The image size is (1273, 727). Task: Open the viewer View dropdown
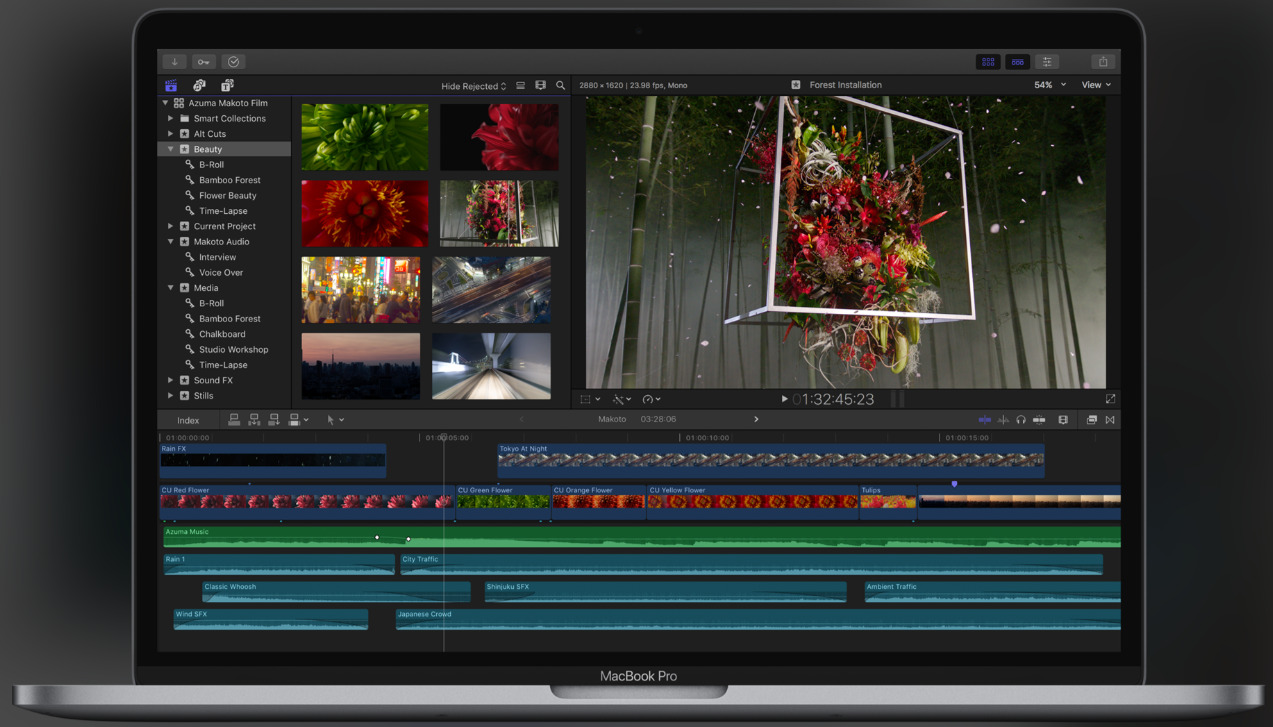(x=1096, y=85)
